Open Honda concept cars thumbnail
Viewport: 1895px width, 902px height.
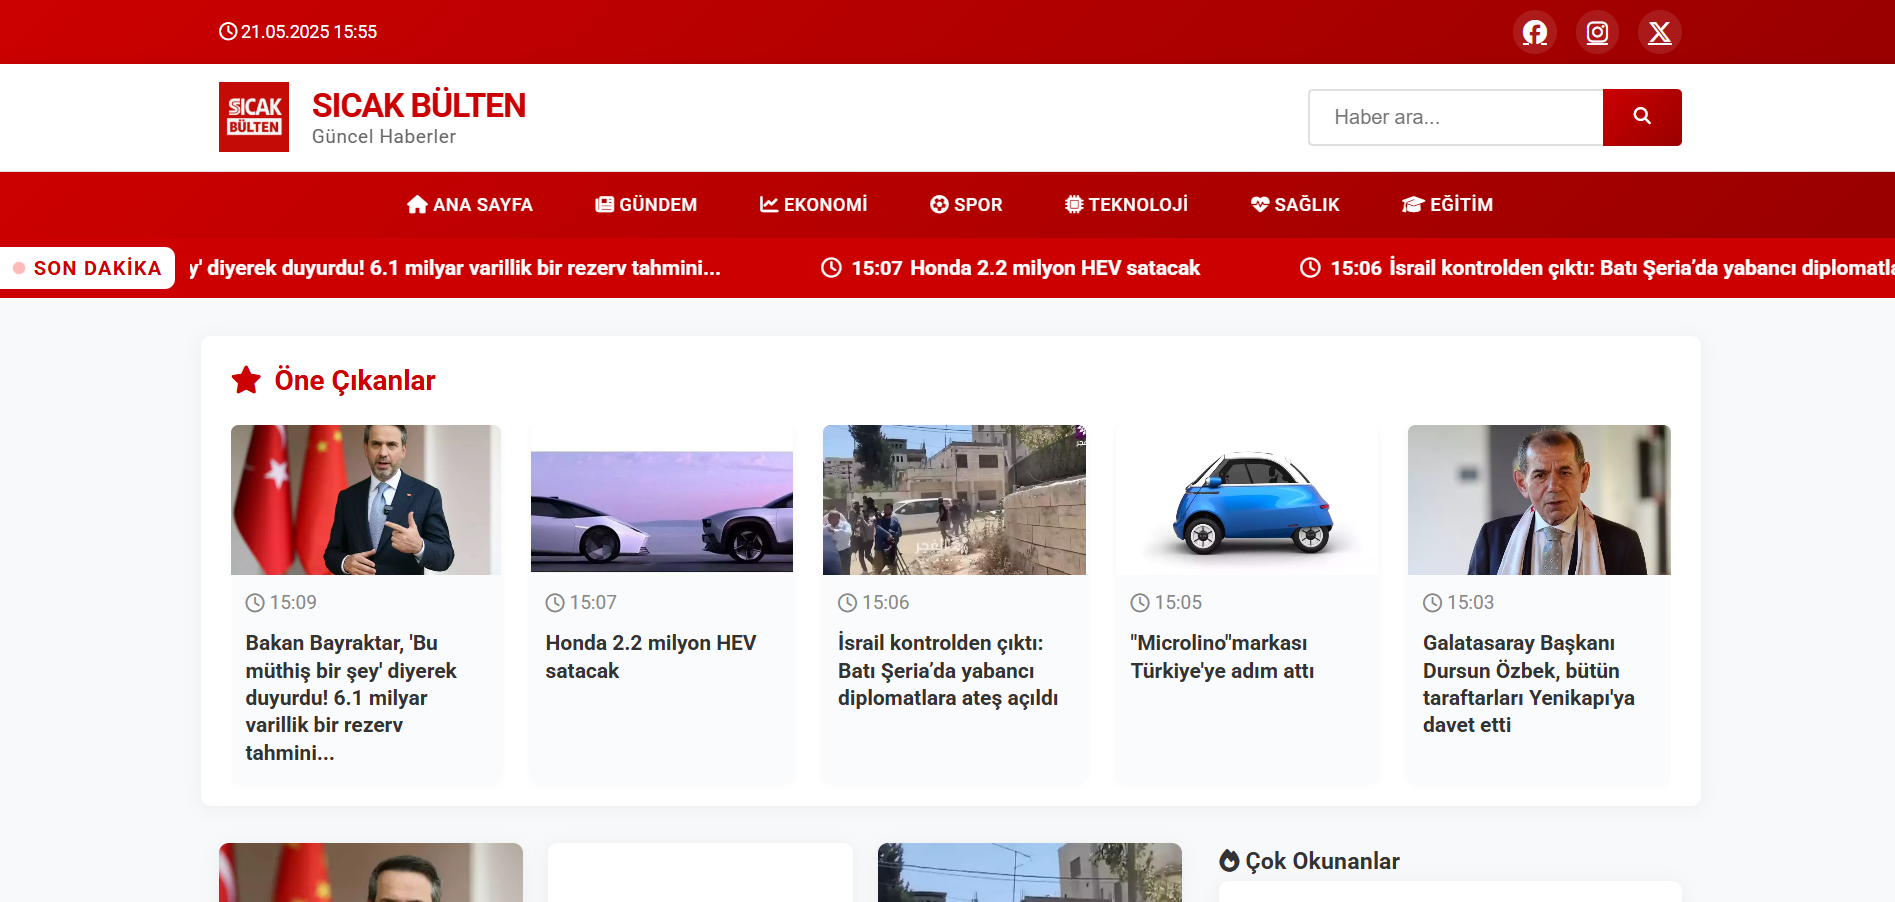(662, 500)
